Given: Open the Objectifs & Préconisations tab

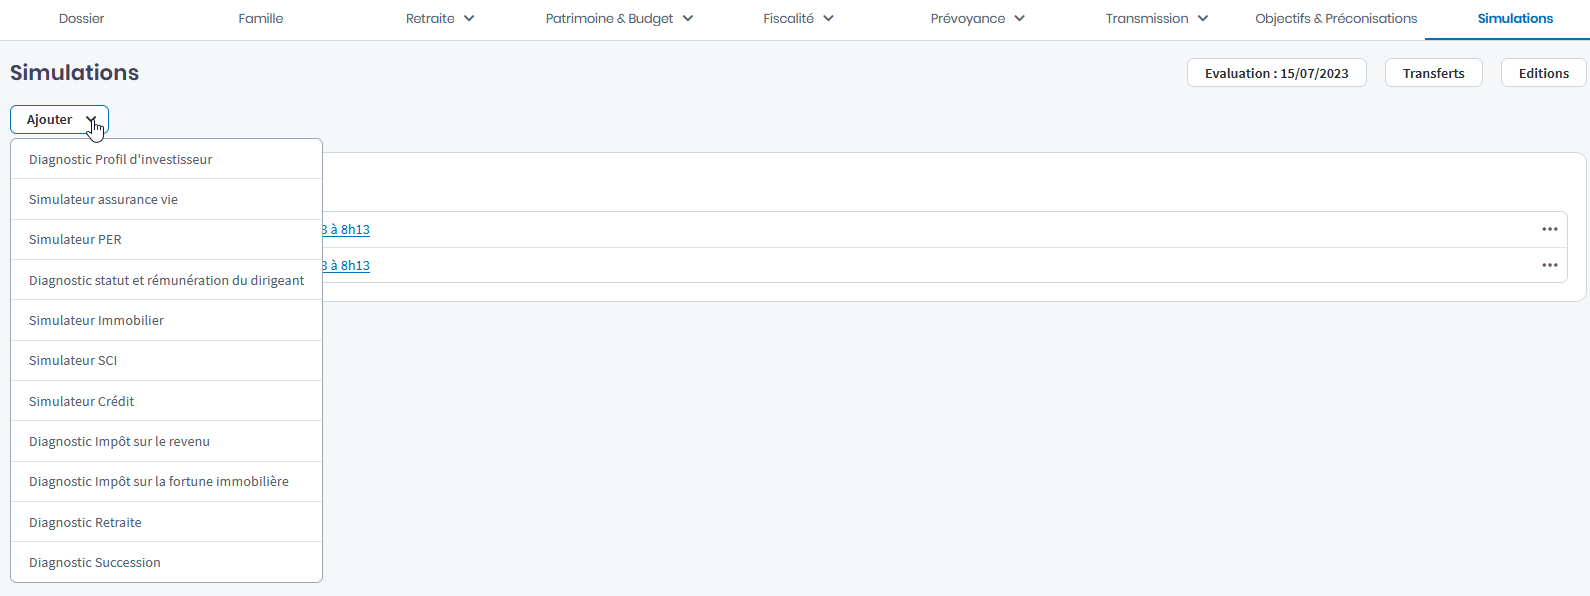Looking at the screenshot, I should (x=1336, y=19).
